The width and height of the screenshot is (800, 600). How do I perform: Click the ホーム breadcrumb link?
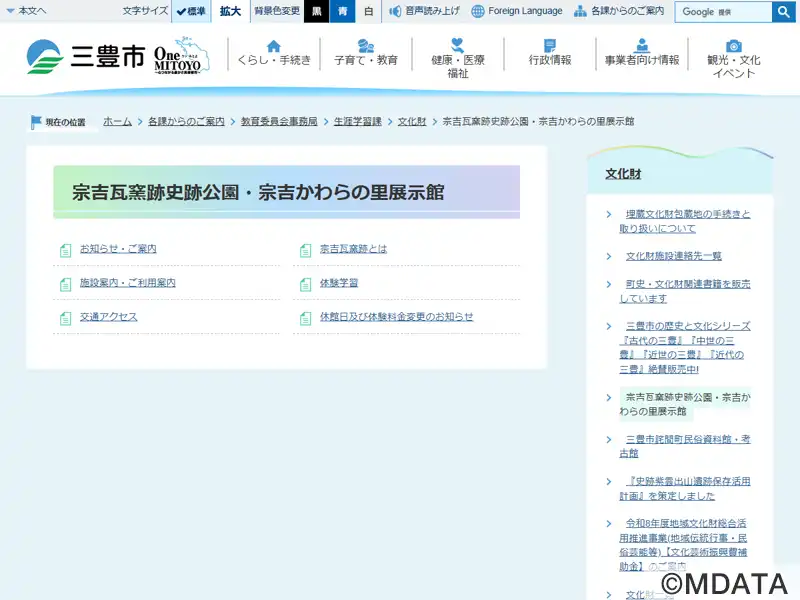117,121
